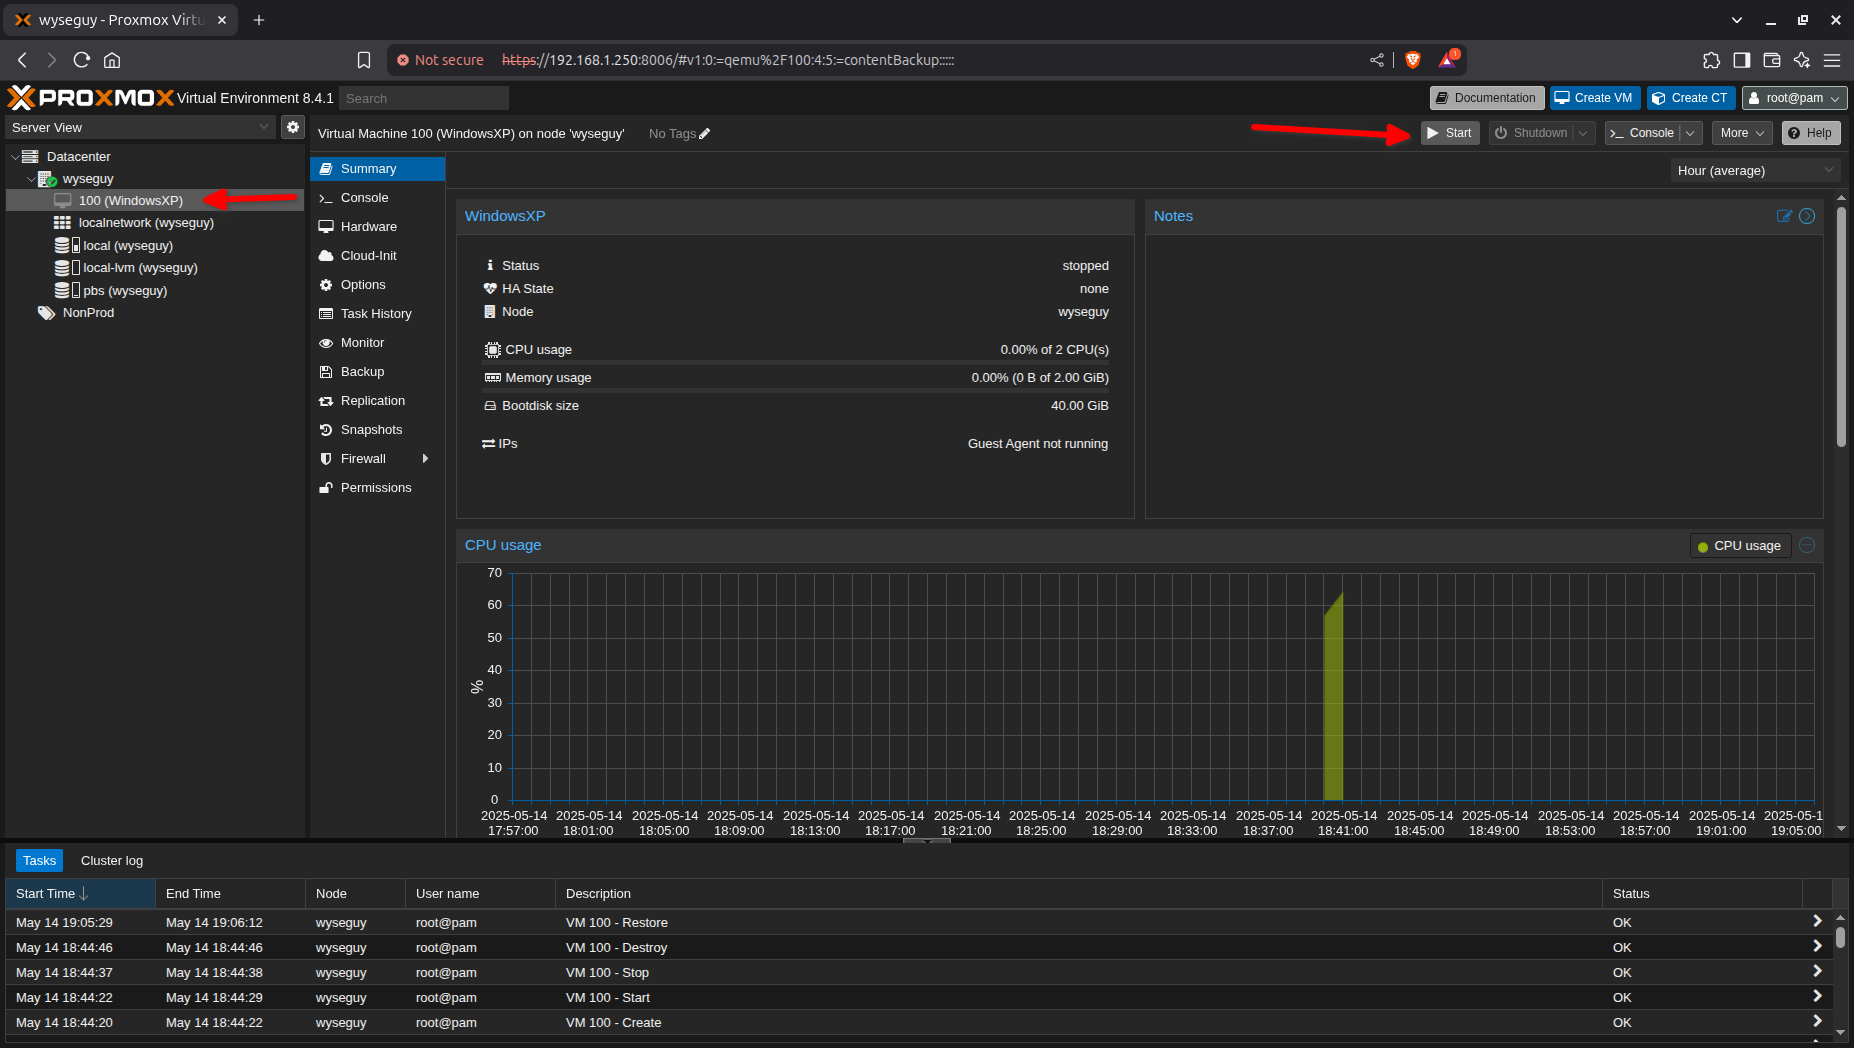Open details arrow for VM 100 Create task
The width and height of the screenshot is (1854, 1048).
[1817, 1021]
